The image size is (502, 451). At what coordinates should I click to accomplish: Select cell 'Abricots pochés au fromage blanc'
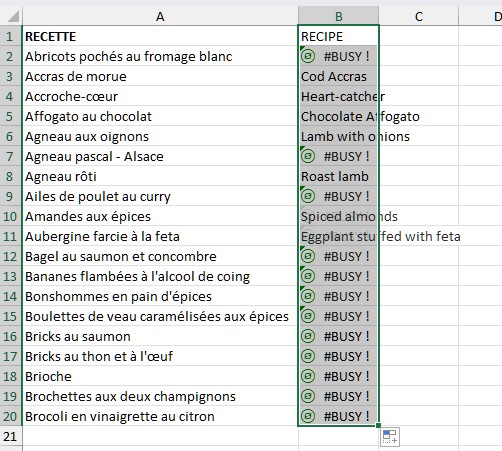160,56
